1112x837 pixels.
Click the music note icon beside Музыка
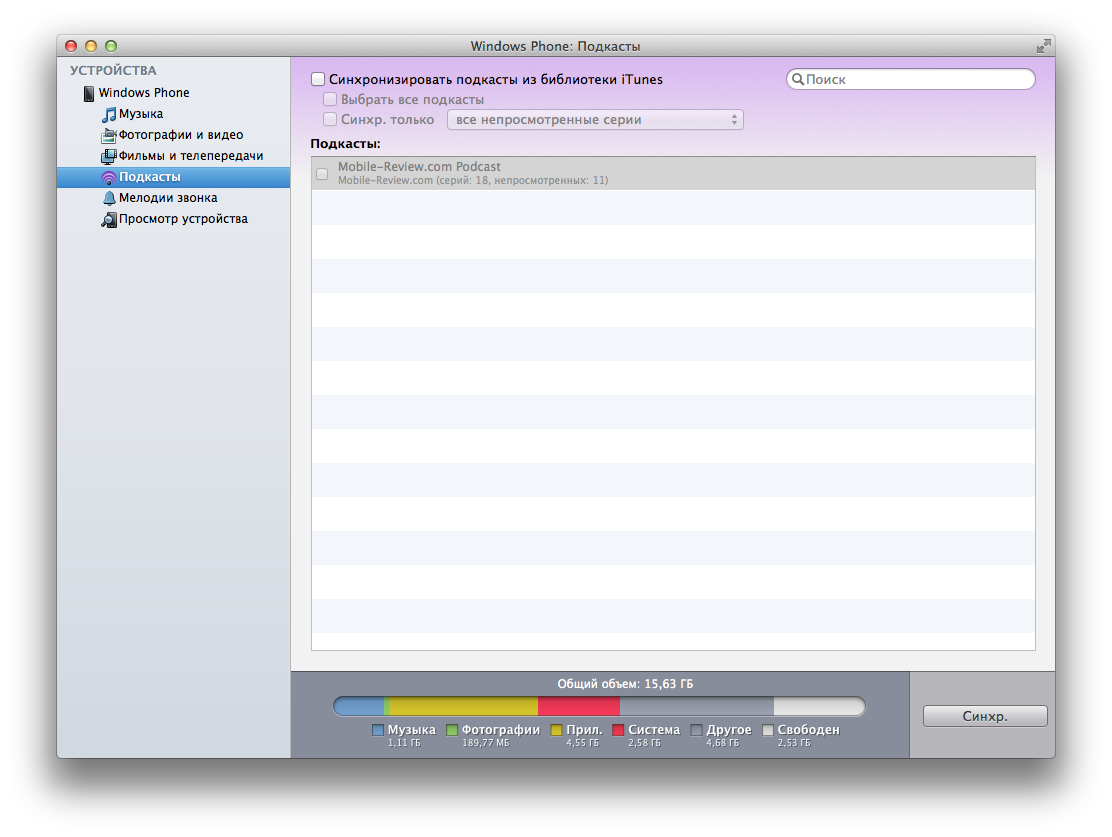tap(109, 114)
